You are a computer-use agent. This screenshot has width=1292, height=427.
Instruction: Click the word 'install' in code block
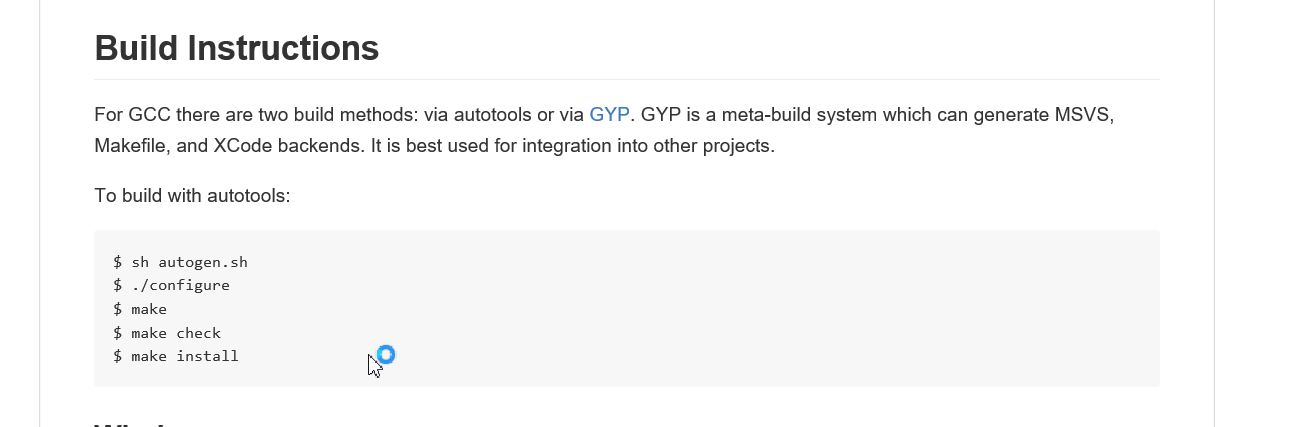click(207, 356)
